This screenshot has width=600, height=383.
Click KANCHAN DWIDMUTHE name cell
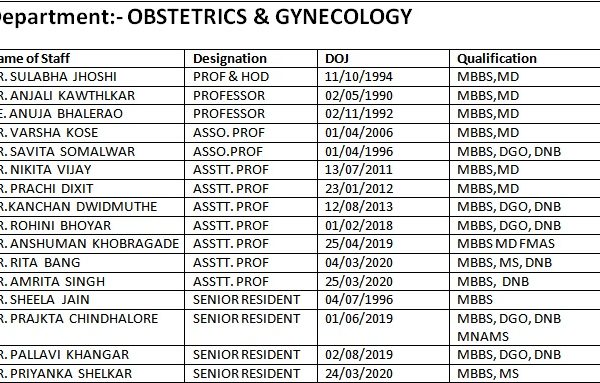tap(92, 207)
